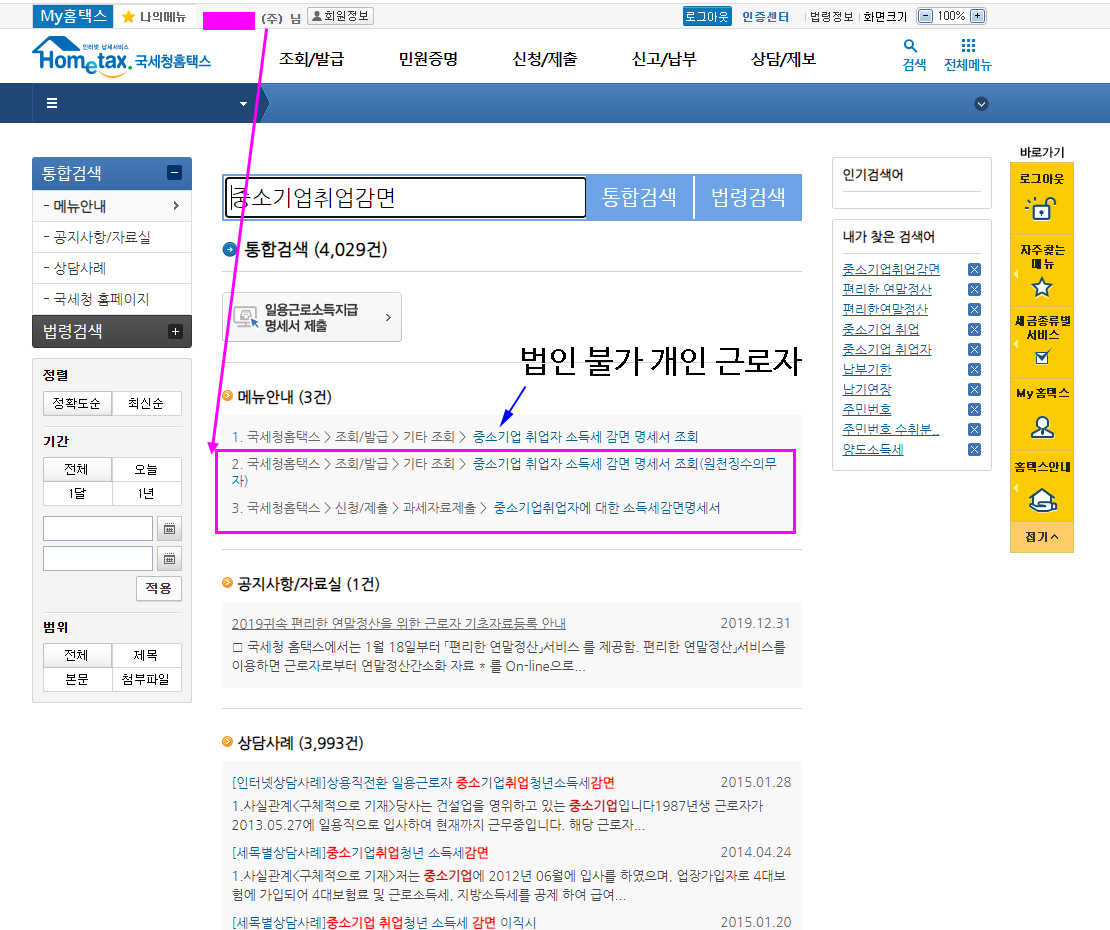Remove 양도소득세 from searched keywords
The width and height of the screenshot is (1110, 930).
[974, 449]
